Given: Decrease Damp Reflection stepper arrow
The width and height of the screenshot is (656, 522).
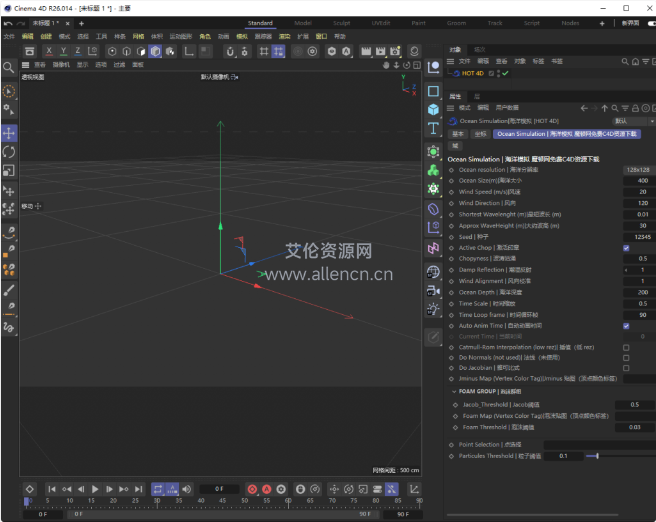Looking at the screenshot, I should click(626, 270).
